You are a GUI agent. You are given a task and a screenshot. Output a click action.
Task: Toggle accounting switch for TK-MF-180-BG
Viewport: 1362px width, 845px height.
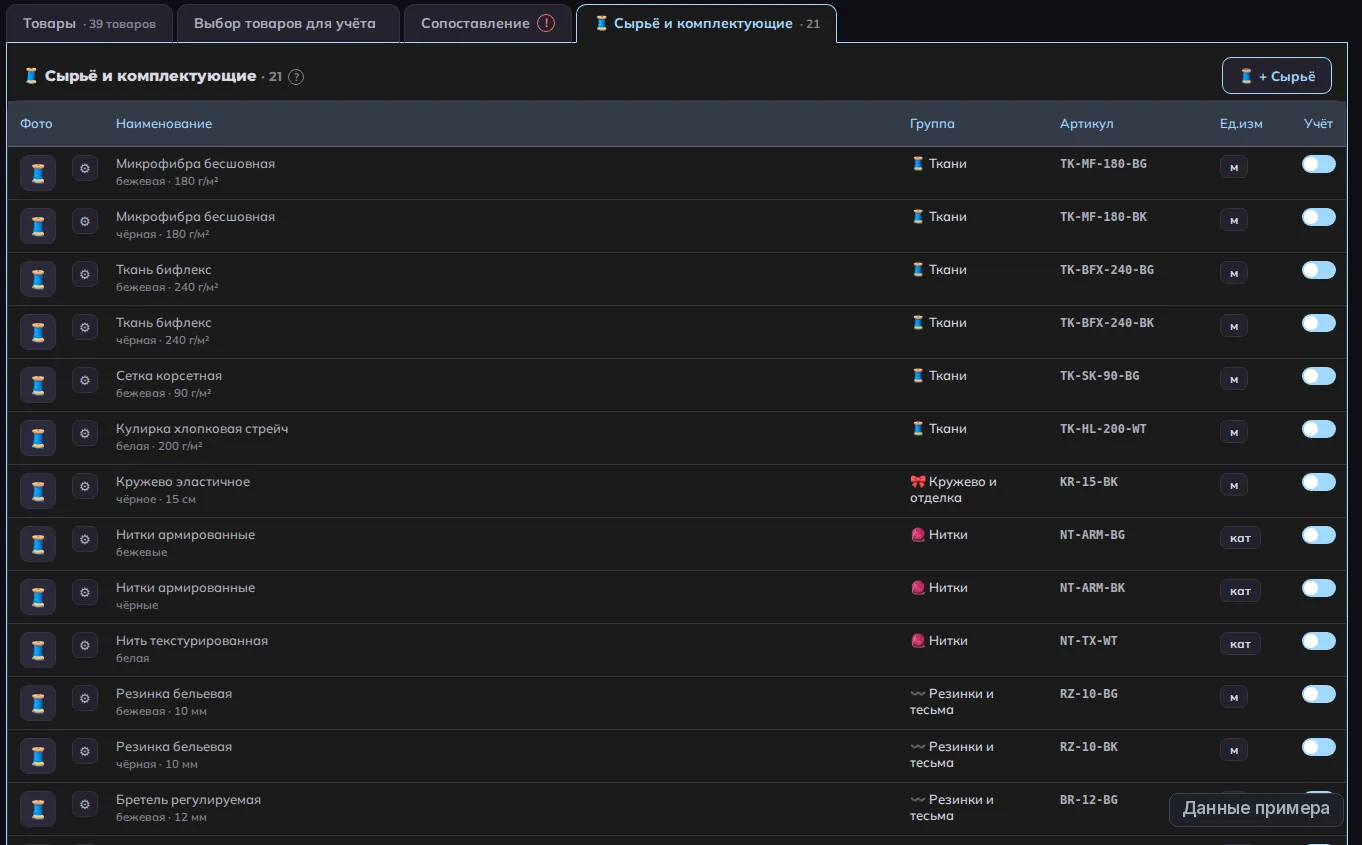pyautogui.click(x=1318, y=164)
